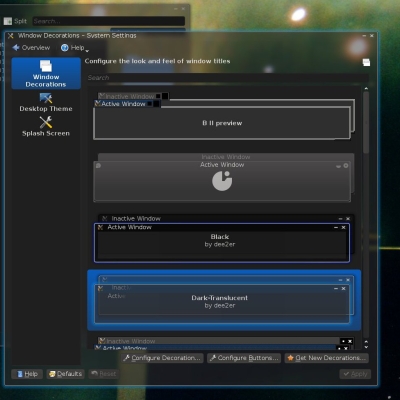Image resolution: width=400 pixels, height=400 pixels.
Task: Click the decoration list scrollbar down arrow
Action: pyautogui.click(x=366, y=347)
